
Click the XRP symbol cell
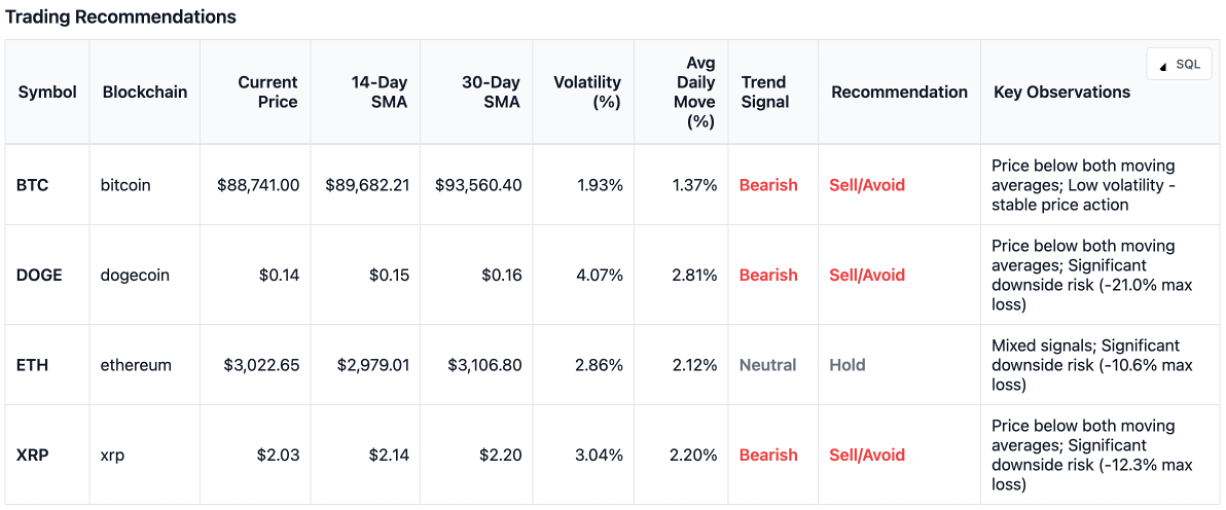[x=33, y=455]
